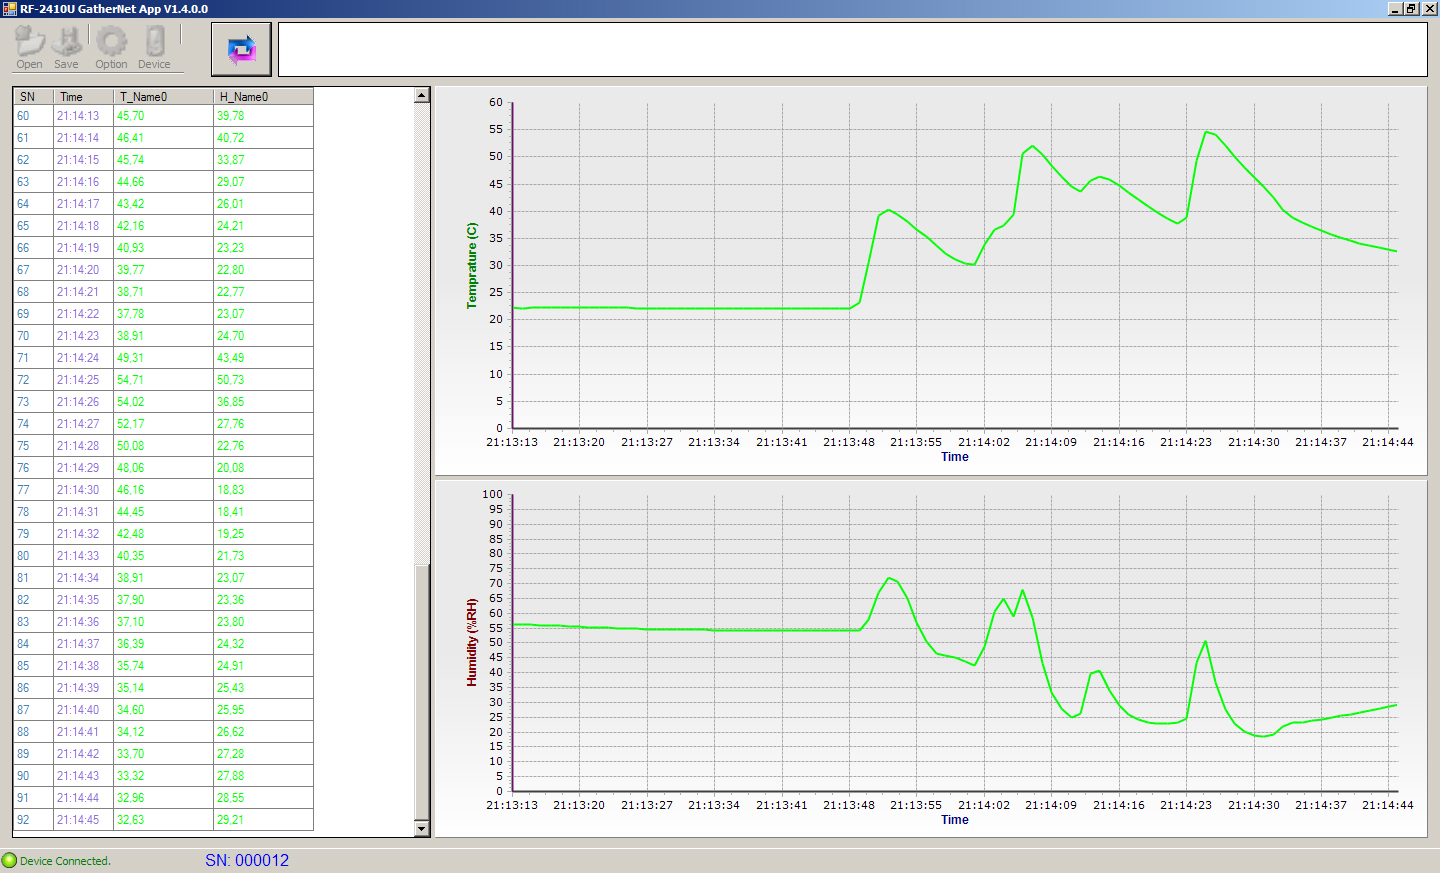Click the Time column header
The image size is (1440, 874).
pyautogui.click(x=83, y=97)
